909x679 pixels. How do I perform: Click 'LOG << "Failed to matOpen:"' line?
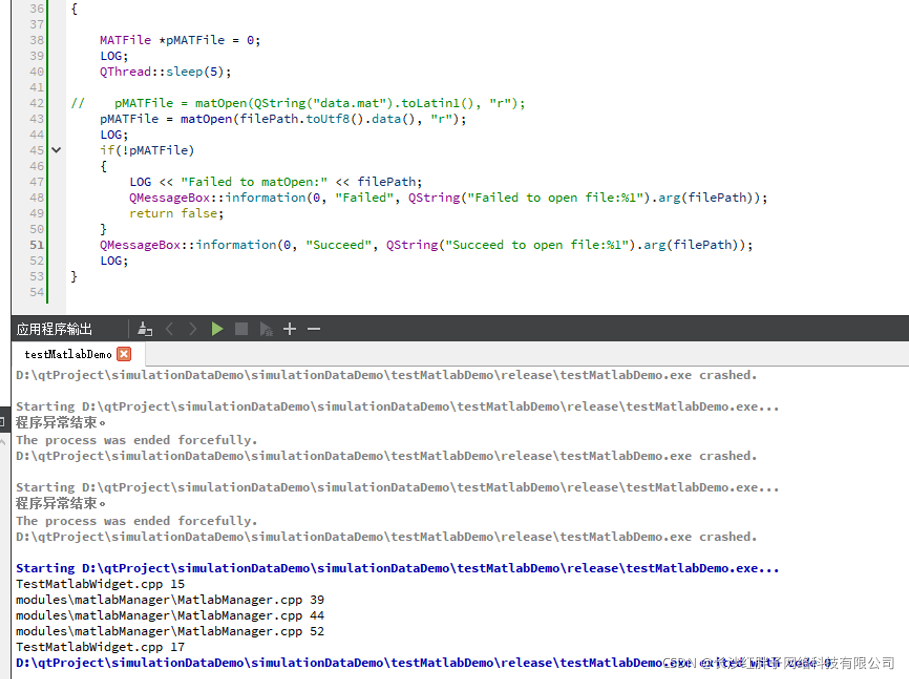tap(275, 182)
